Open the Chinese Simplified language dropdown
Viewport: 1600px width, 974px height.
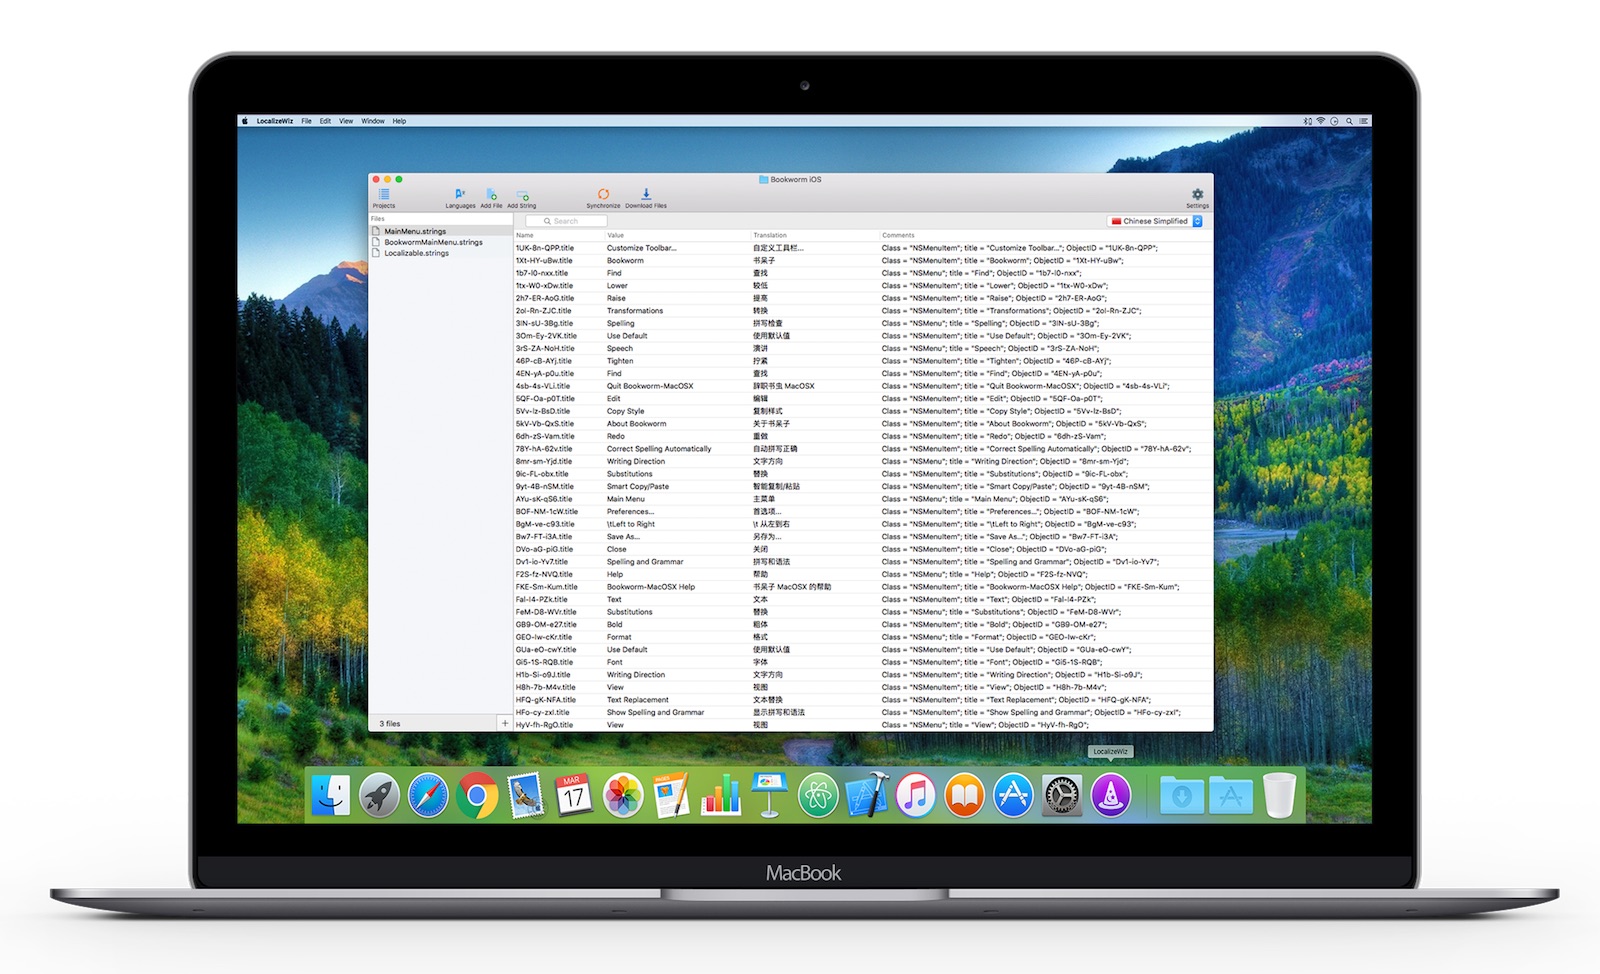pyautogui.click(x=1157, y=221)
